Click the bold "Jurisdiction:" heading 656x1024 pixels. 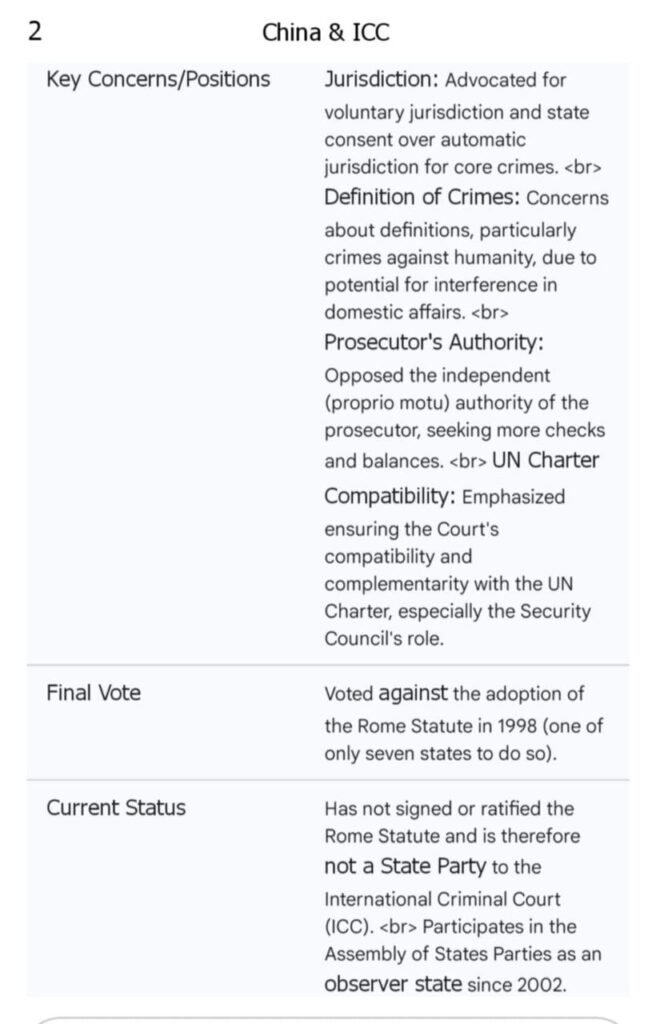[x=381, y=80]
